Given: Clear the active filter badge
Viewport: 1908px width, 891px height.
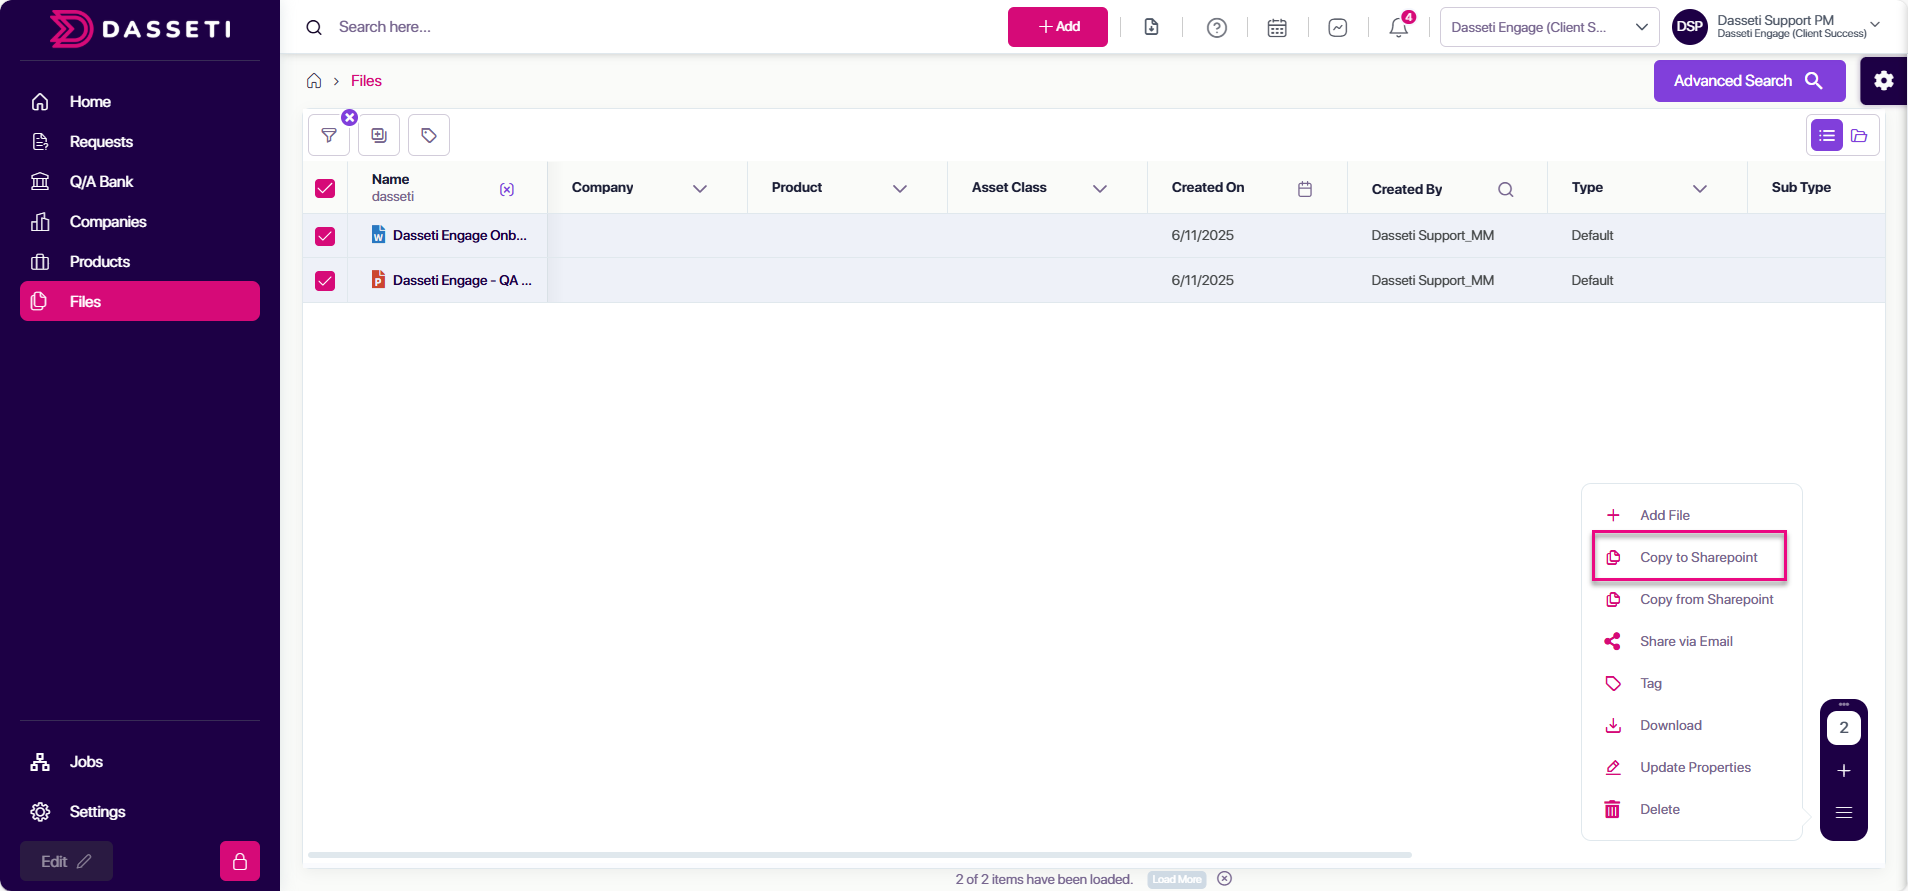Looking at the screenshot, I should pyautogui.click(x=349, y=118).
